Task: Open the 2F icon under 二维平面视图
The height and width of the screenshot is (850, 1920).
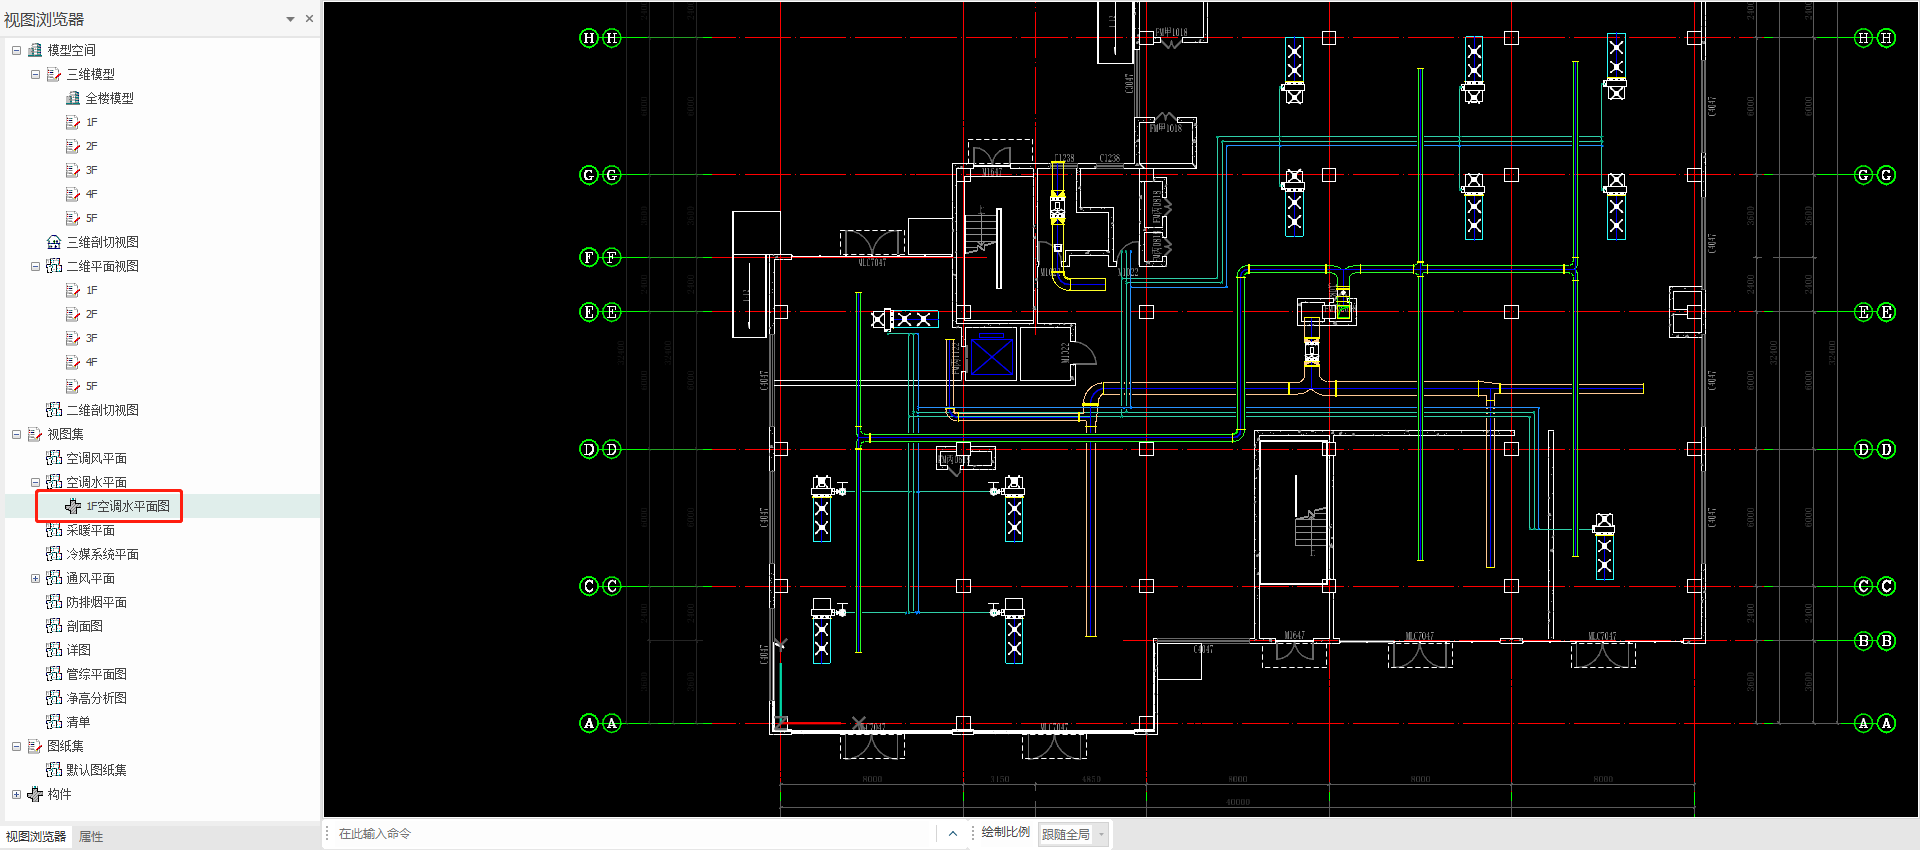Action: tap(73, 314)
